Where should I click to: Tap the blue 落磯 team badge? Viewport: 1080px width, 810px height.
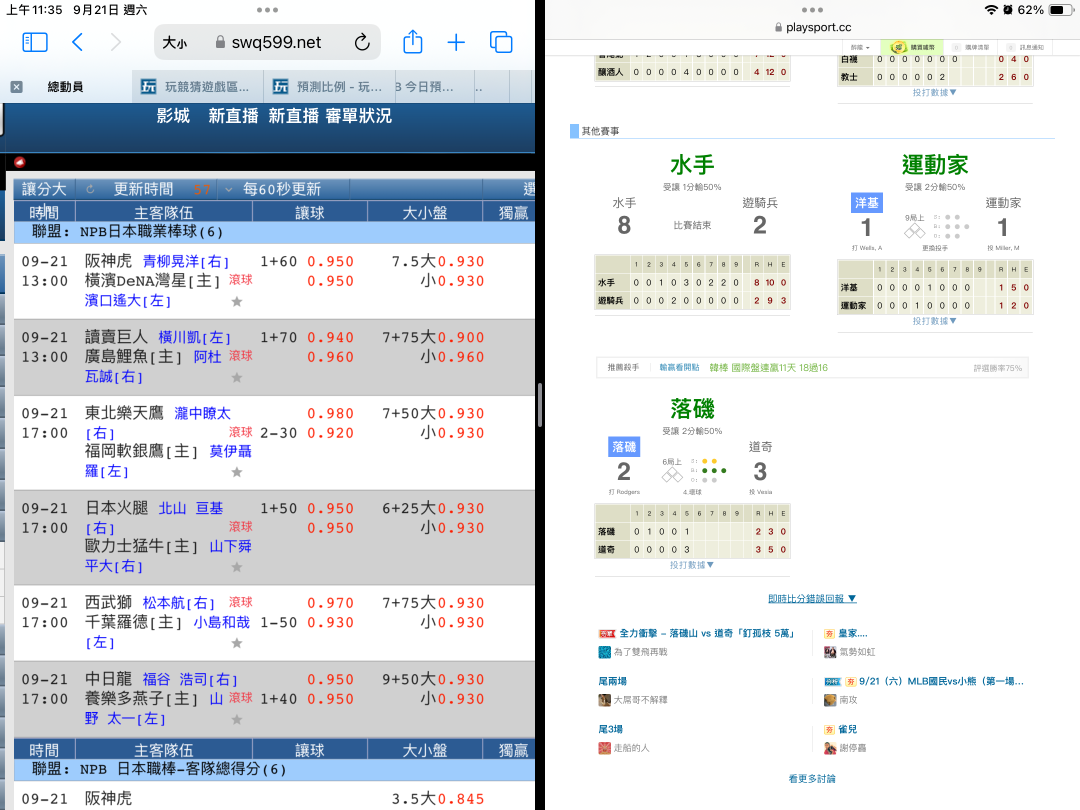point(624,446)
